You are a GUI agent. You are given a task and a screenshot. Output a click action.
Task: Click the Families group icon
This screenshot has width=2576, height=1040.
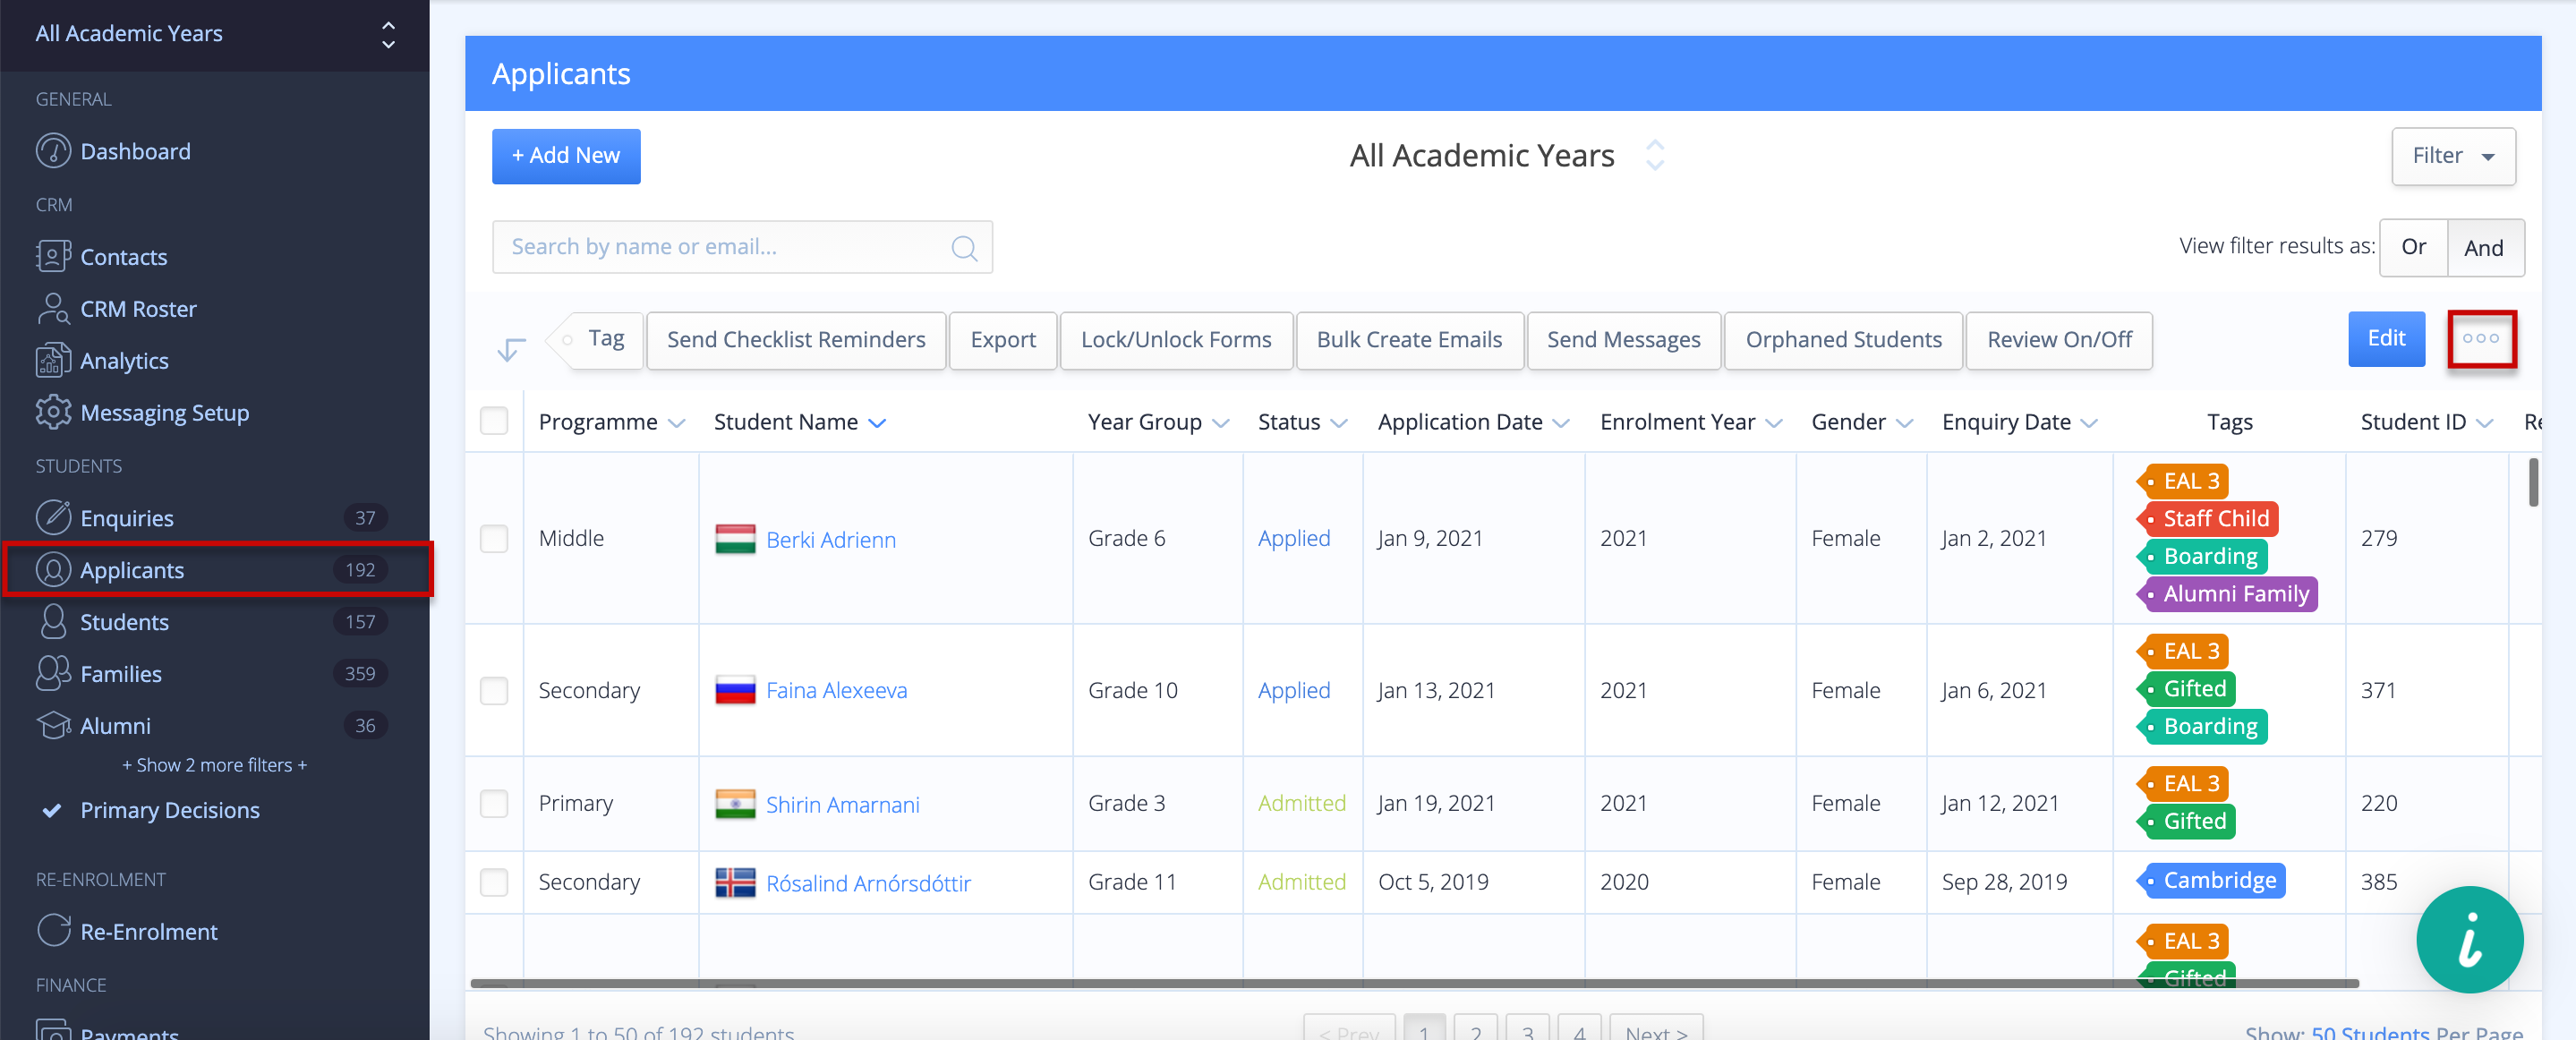(53, 673)
